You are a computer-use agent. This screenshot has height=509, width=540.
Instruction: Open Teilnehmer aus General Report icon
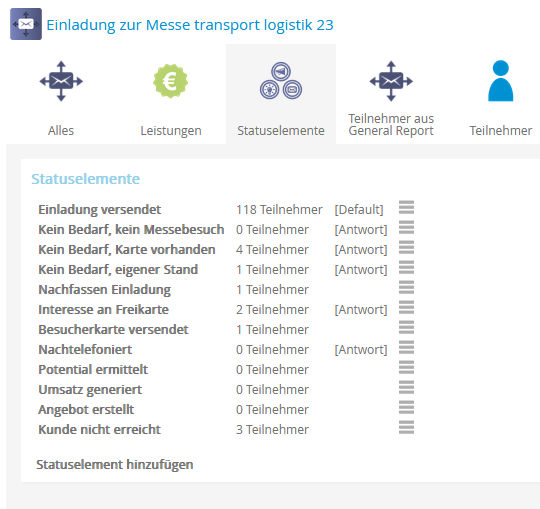[x=391, y=81]
